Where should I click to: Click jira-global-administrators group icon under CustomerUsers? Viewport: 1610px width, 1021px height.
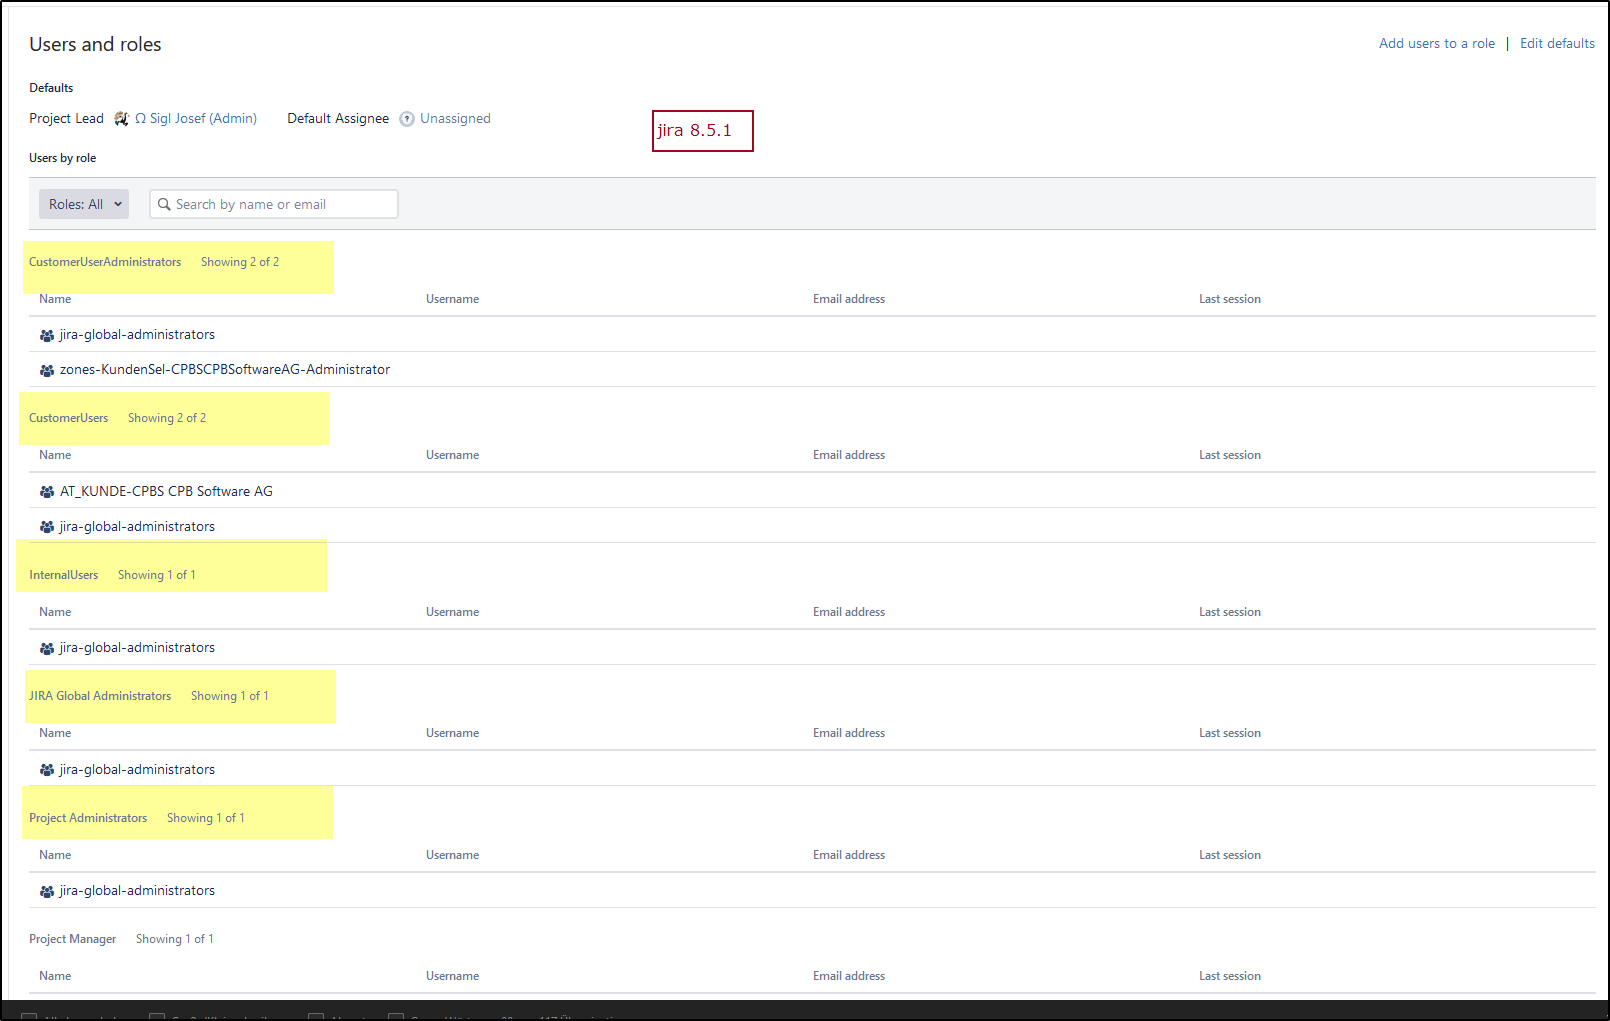[47, 527]
